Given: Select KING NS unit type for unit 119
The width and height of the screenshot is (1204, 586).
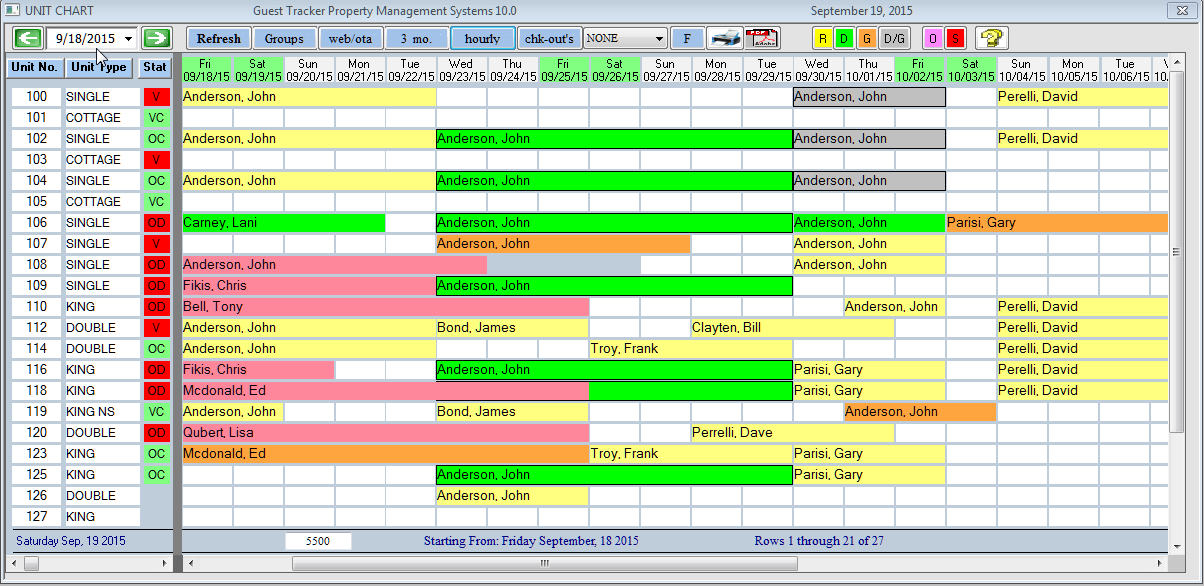Looking at the screenshot, I should point(101,412).
